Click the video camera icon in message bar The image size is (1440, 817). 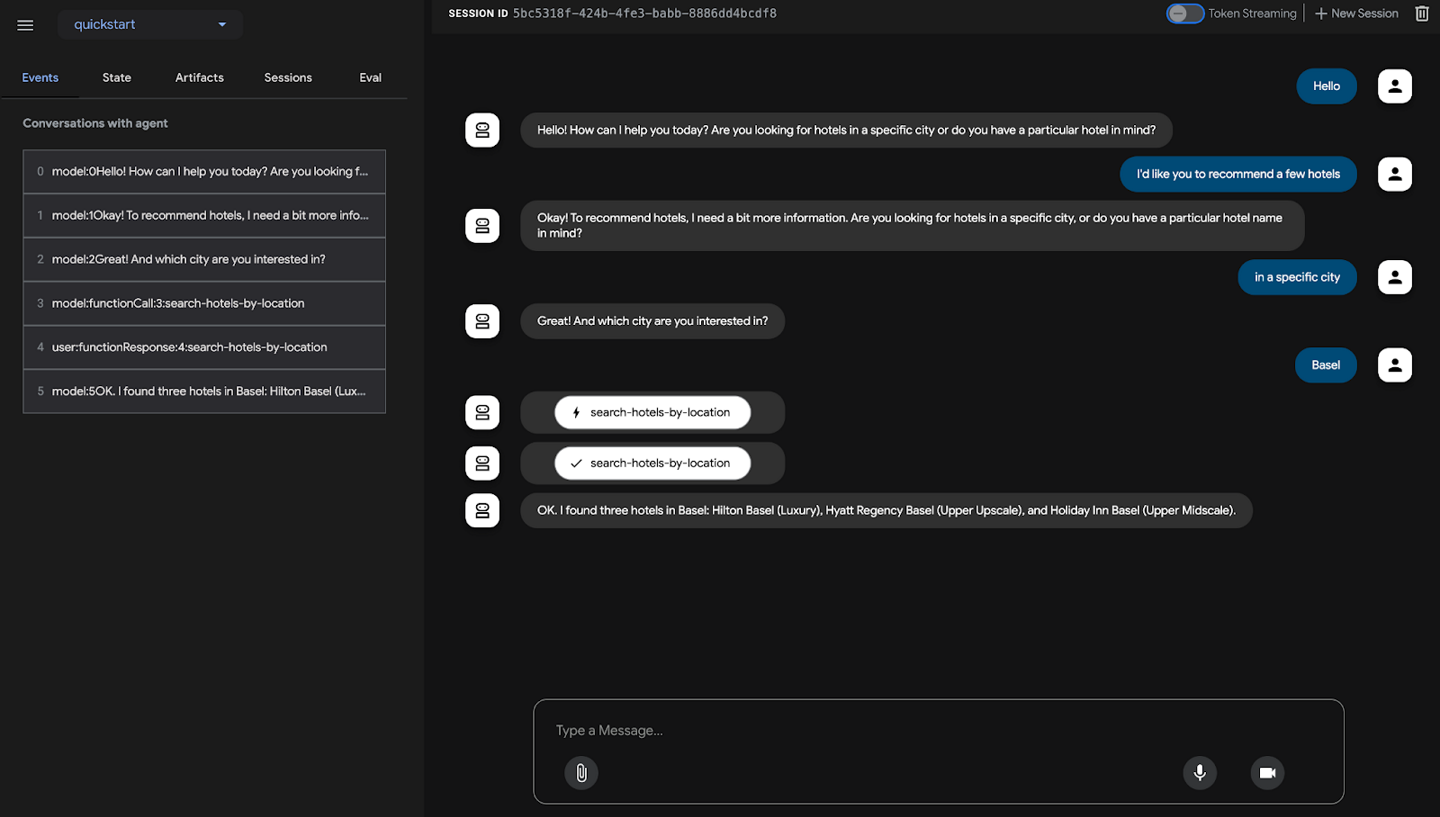[x=1267, y=772]
